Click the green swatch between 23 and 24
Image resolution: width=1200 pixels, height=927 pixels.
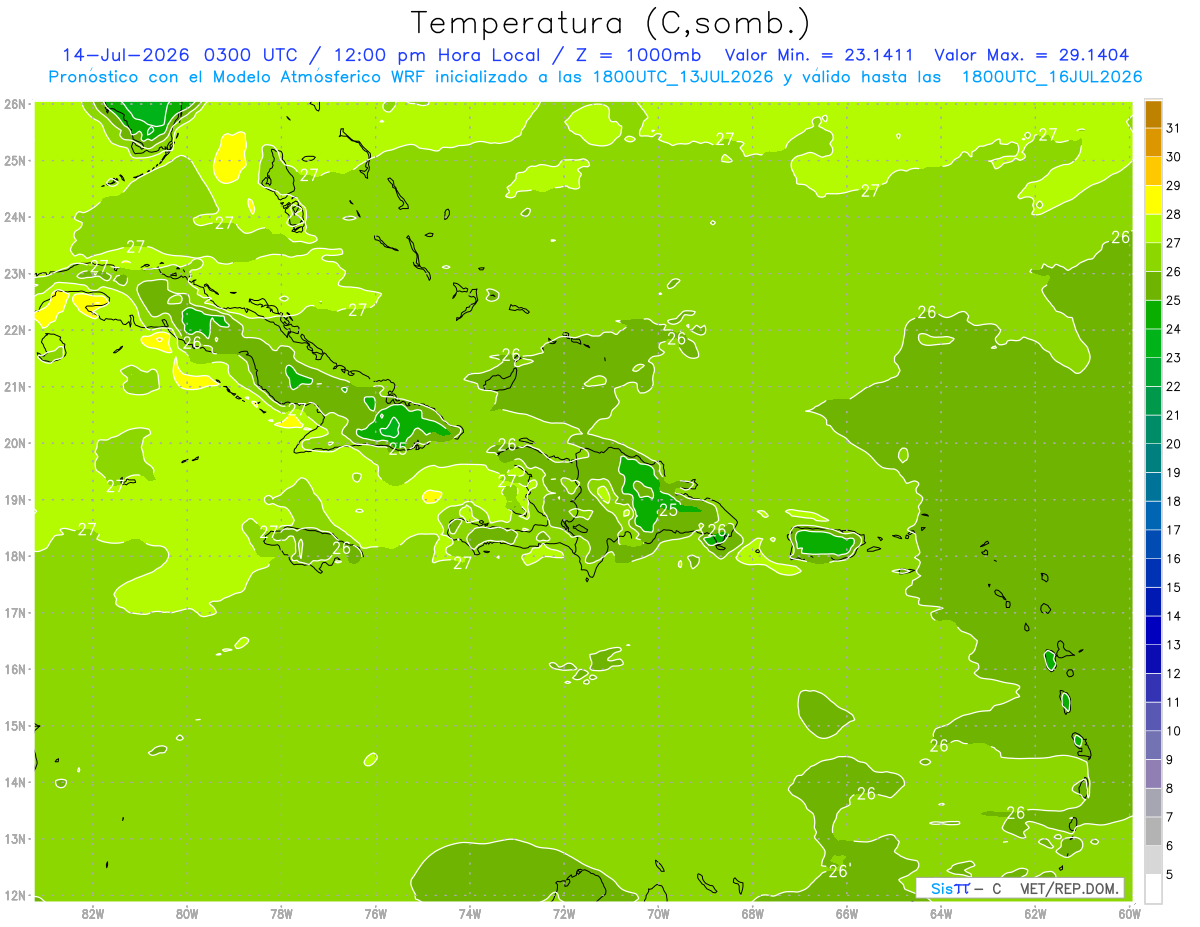(x=1153, y=343)
